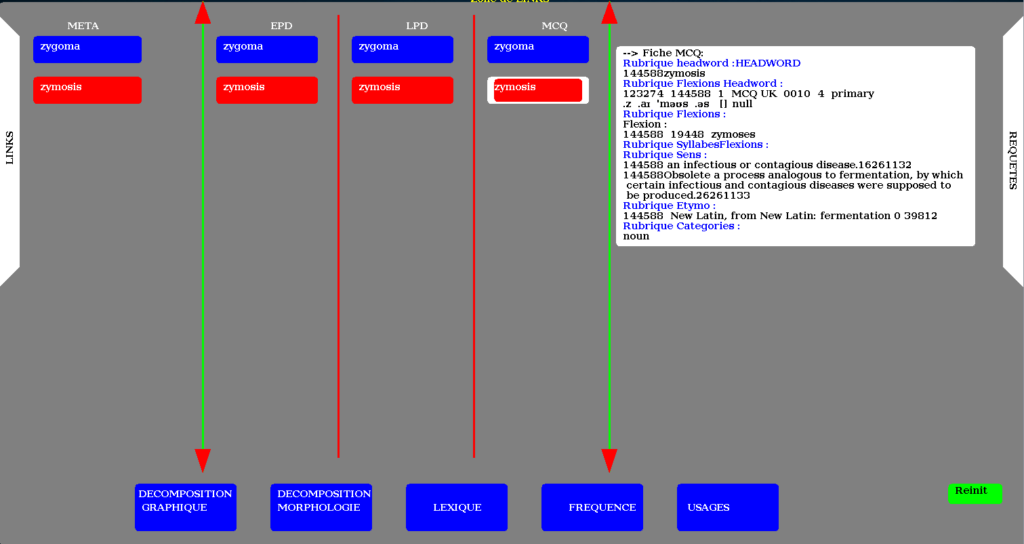Screen dimensions: 1024x544
Task: Select zymosis in the LPD column
Action: click(x=402, y=90)
